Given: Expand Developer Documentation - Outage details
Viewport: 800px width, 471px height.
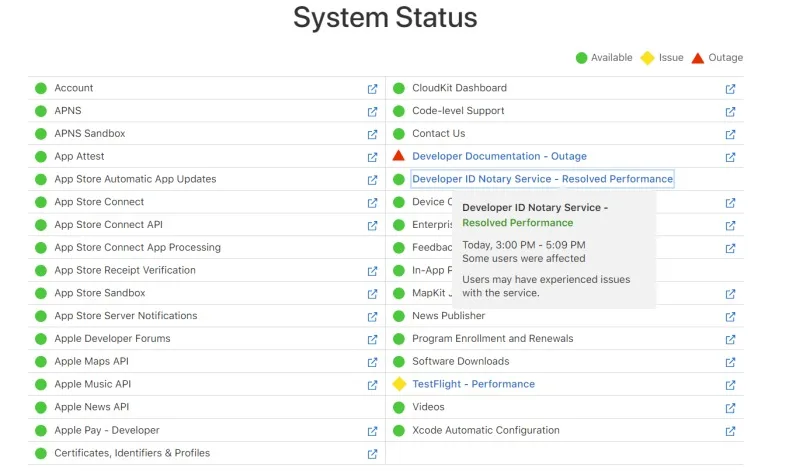Looking at the screenshot, I should [x=499, y=156].
